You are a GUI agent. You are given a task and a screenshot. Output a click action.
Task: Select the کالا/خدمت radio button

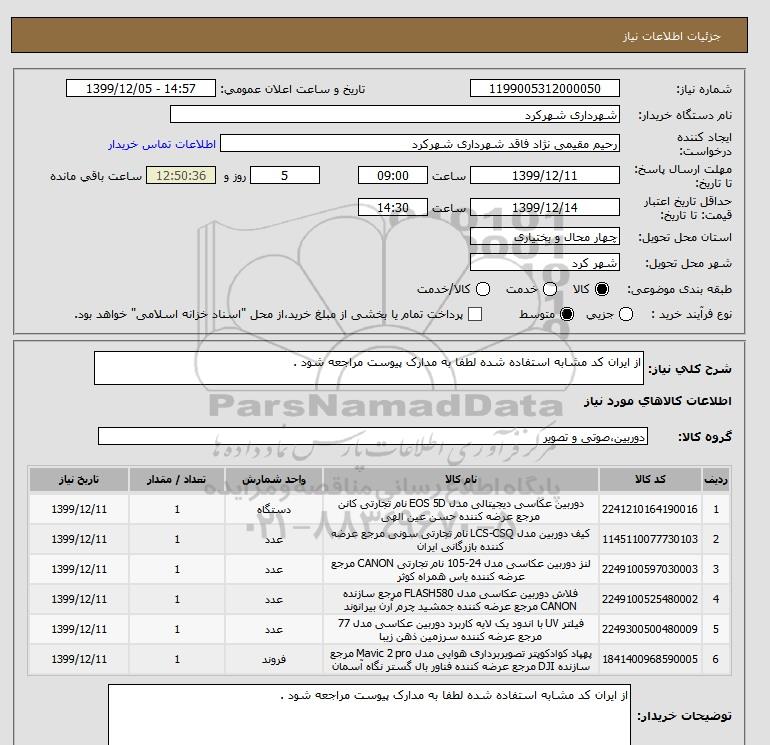pyautogui.click(x=483, y=289)
